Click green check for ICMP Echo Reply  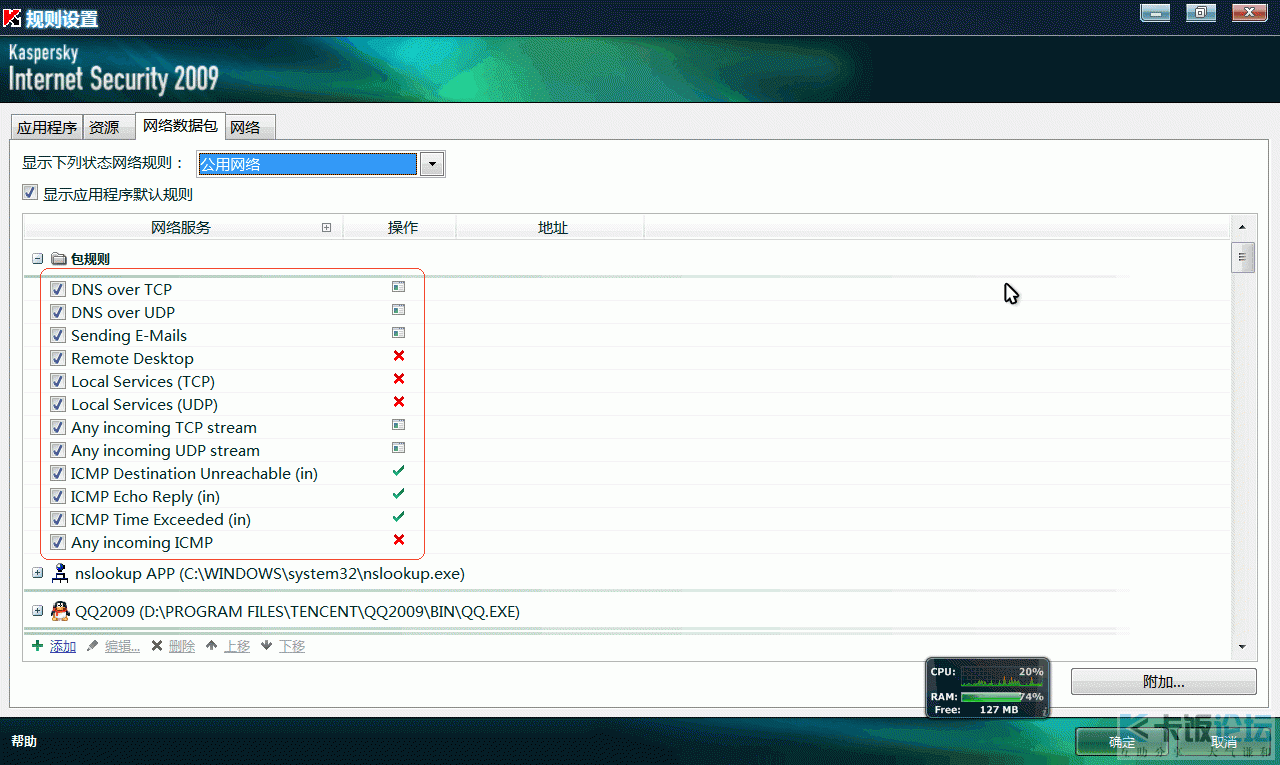coord(399,494)
